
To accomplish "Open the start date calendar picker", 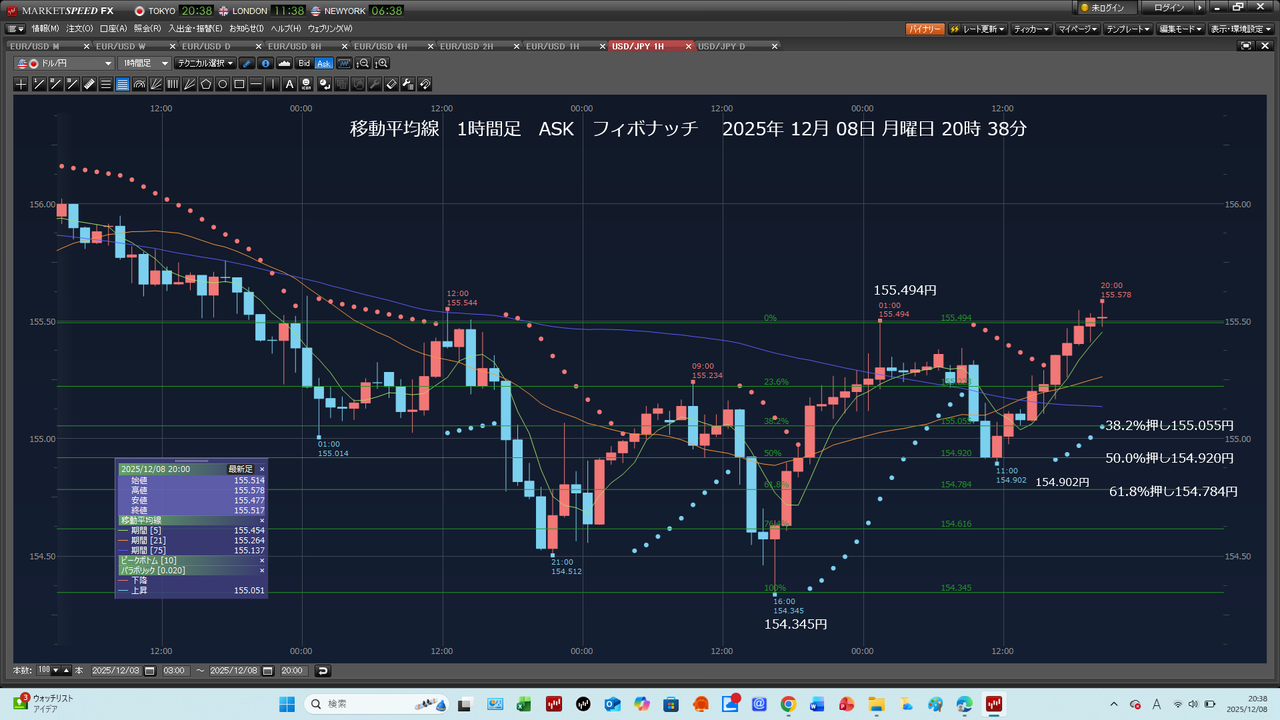I will [150, 670].
